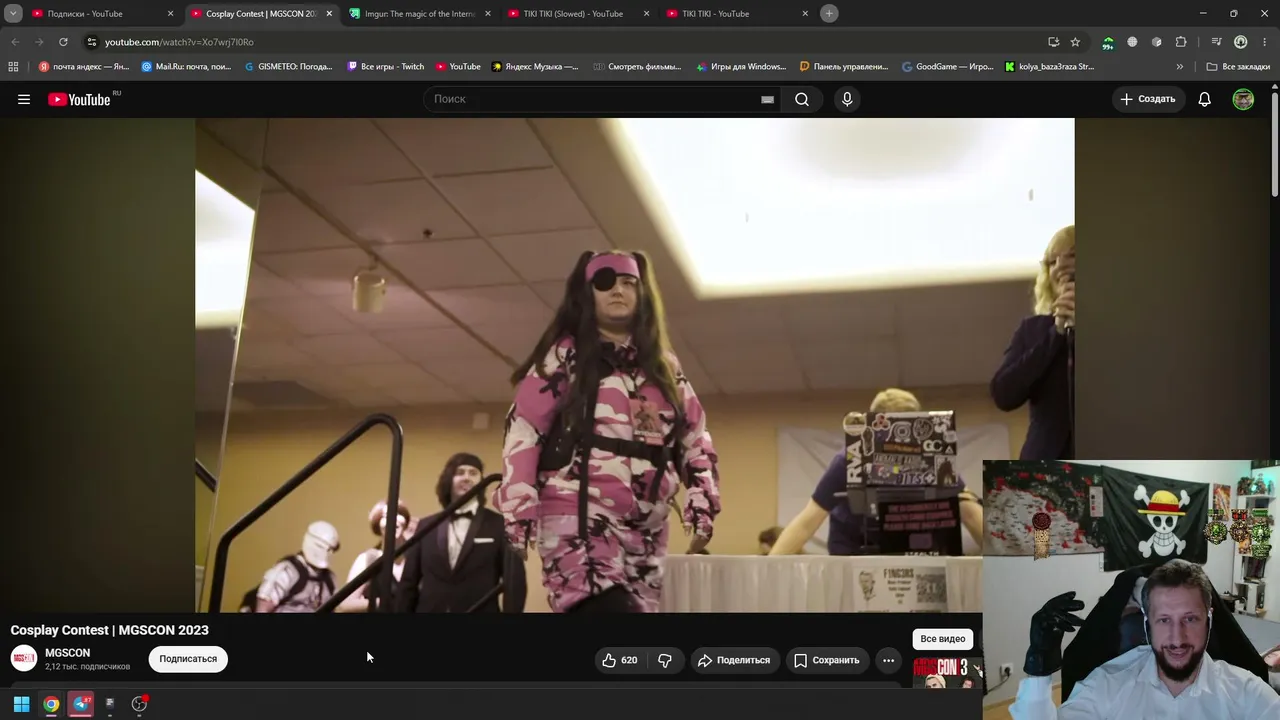Open the MGSCON channel avatar
This screenshot has height=720, width=1280.
click(x=24, y=658)
